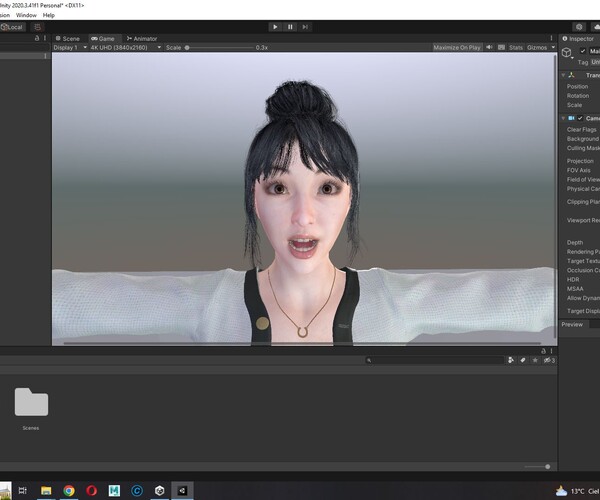Open Task View on the taskbar
Viewport: 600px width, 500px height.
coord(23,490)
